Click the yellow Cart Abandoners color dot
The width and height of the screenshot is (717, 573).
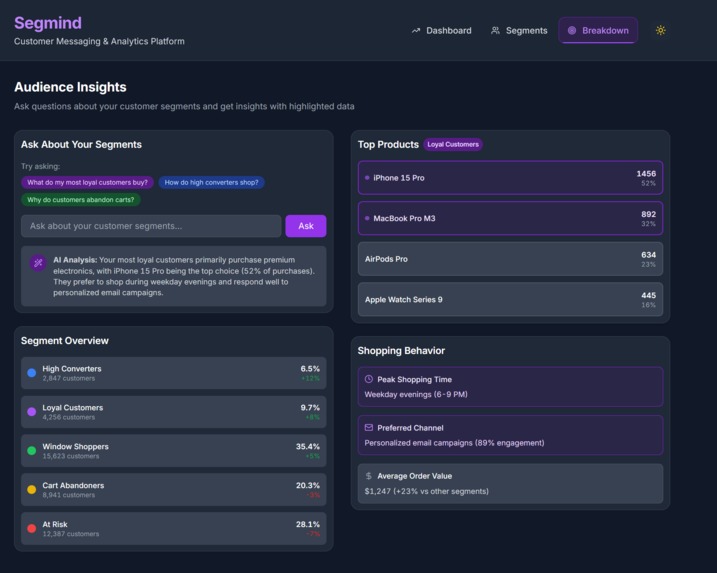32,489
